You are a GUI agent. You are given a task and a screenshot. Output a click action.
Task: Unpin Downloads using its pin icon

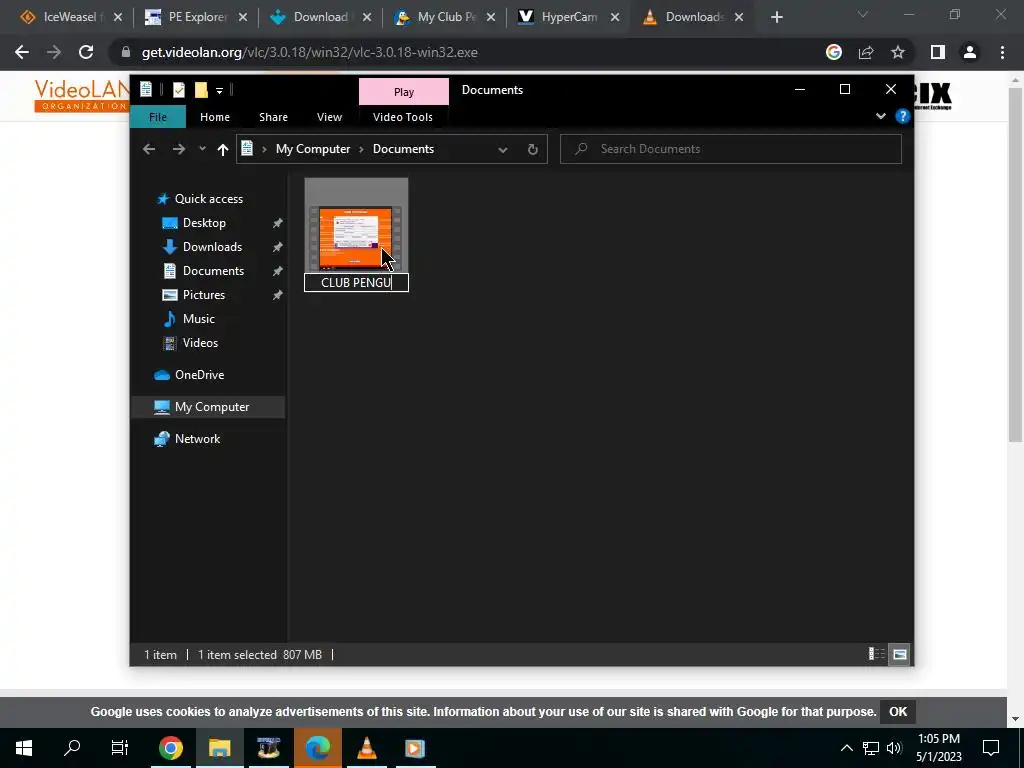pos(278,247)
